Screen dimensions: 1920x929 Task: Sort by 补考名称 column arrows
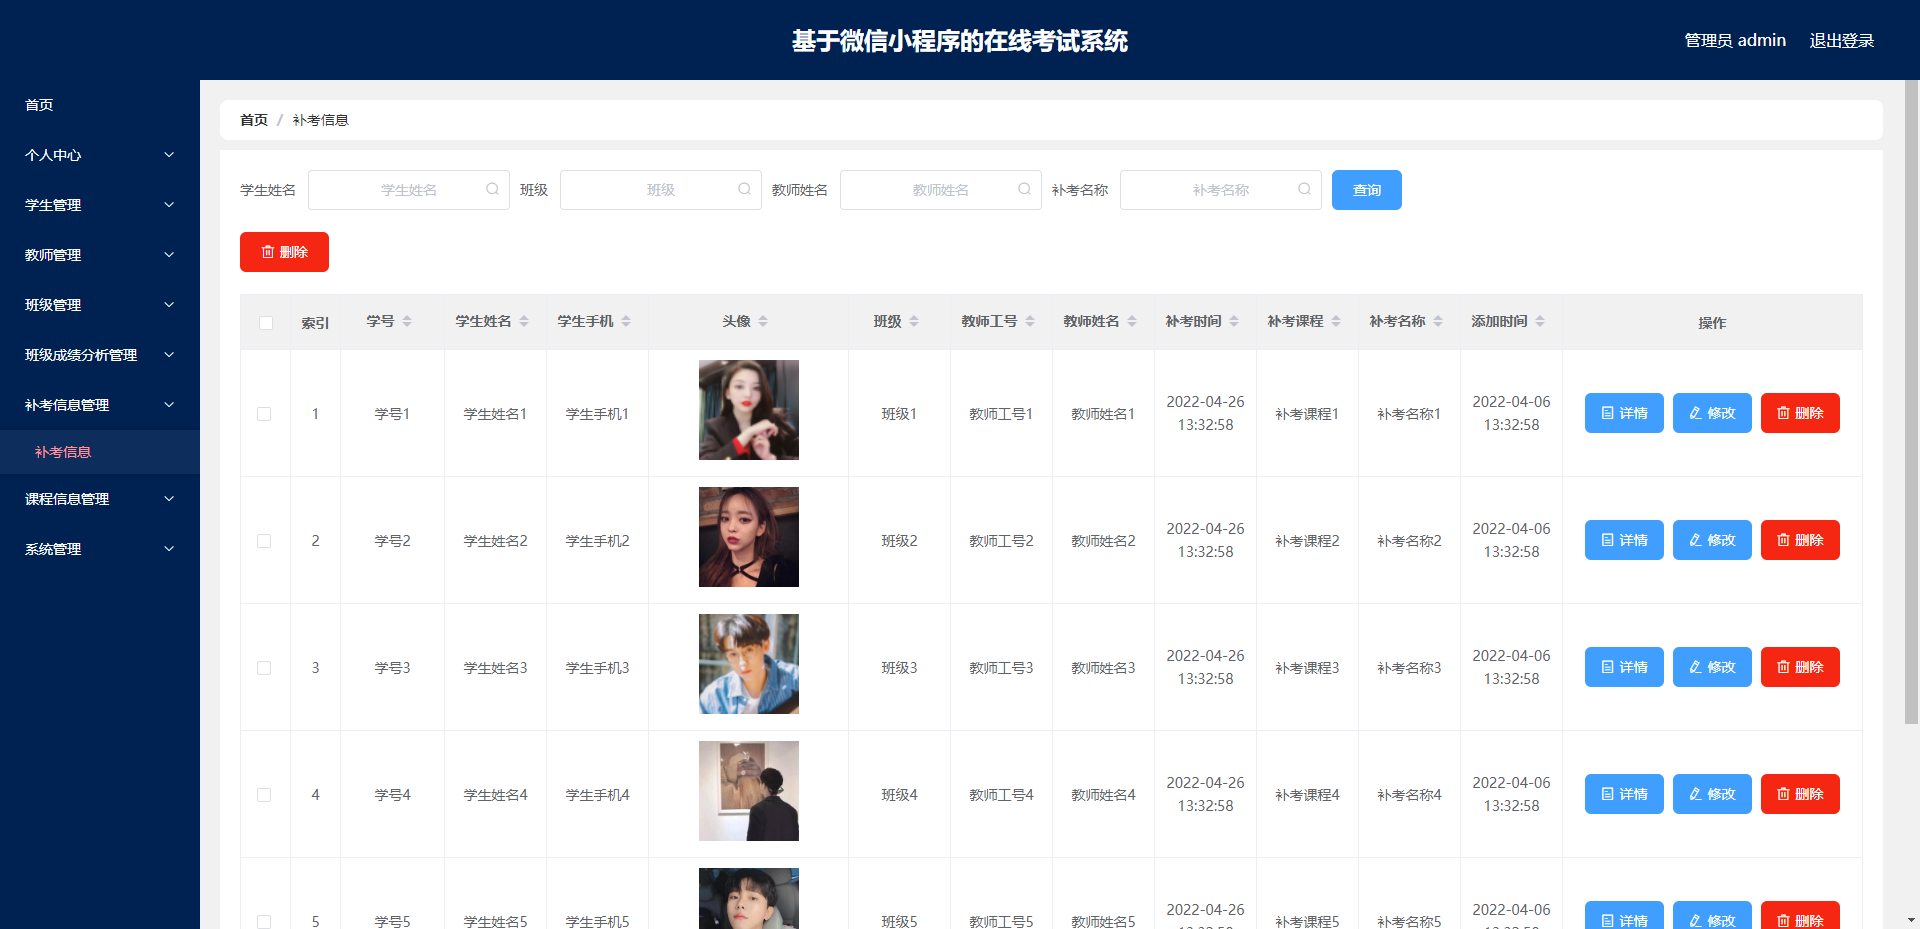1438,321
